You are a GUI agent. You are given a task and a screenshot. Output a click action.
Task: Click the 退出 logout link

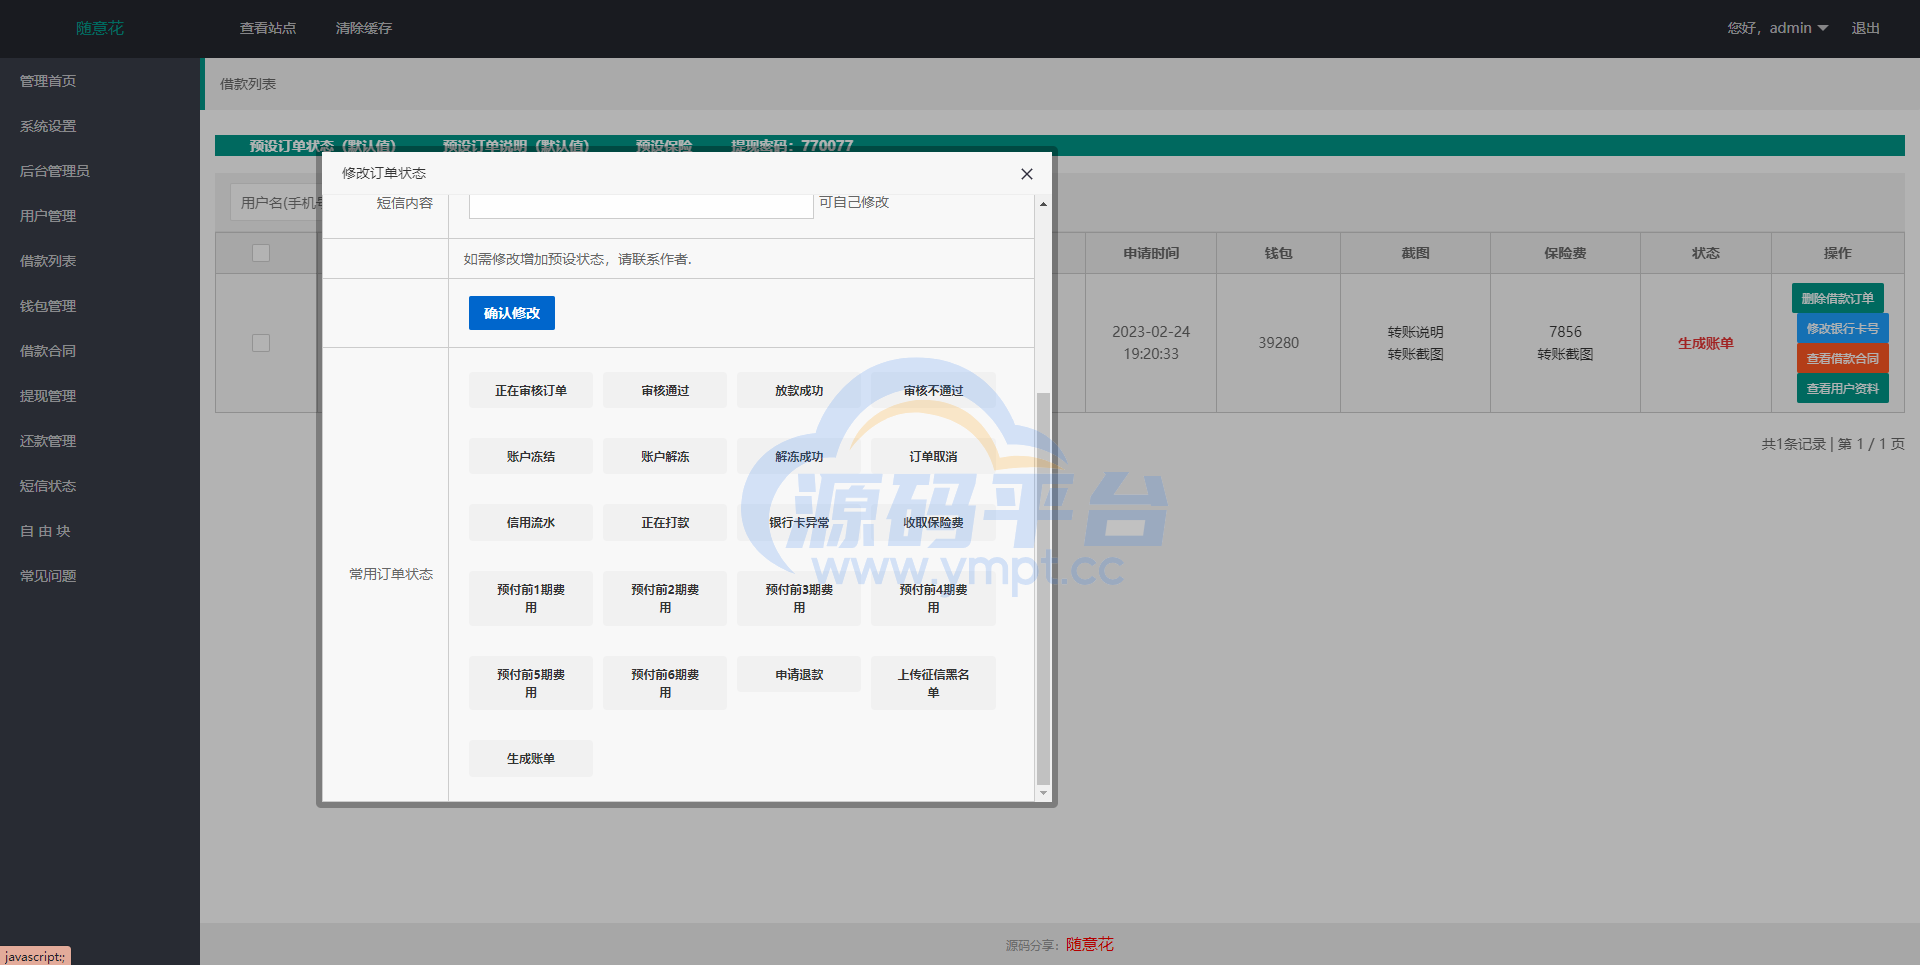tap(1865, 28)
